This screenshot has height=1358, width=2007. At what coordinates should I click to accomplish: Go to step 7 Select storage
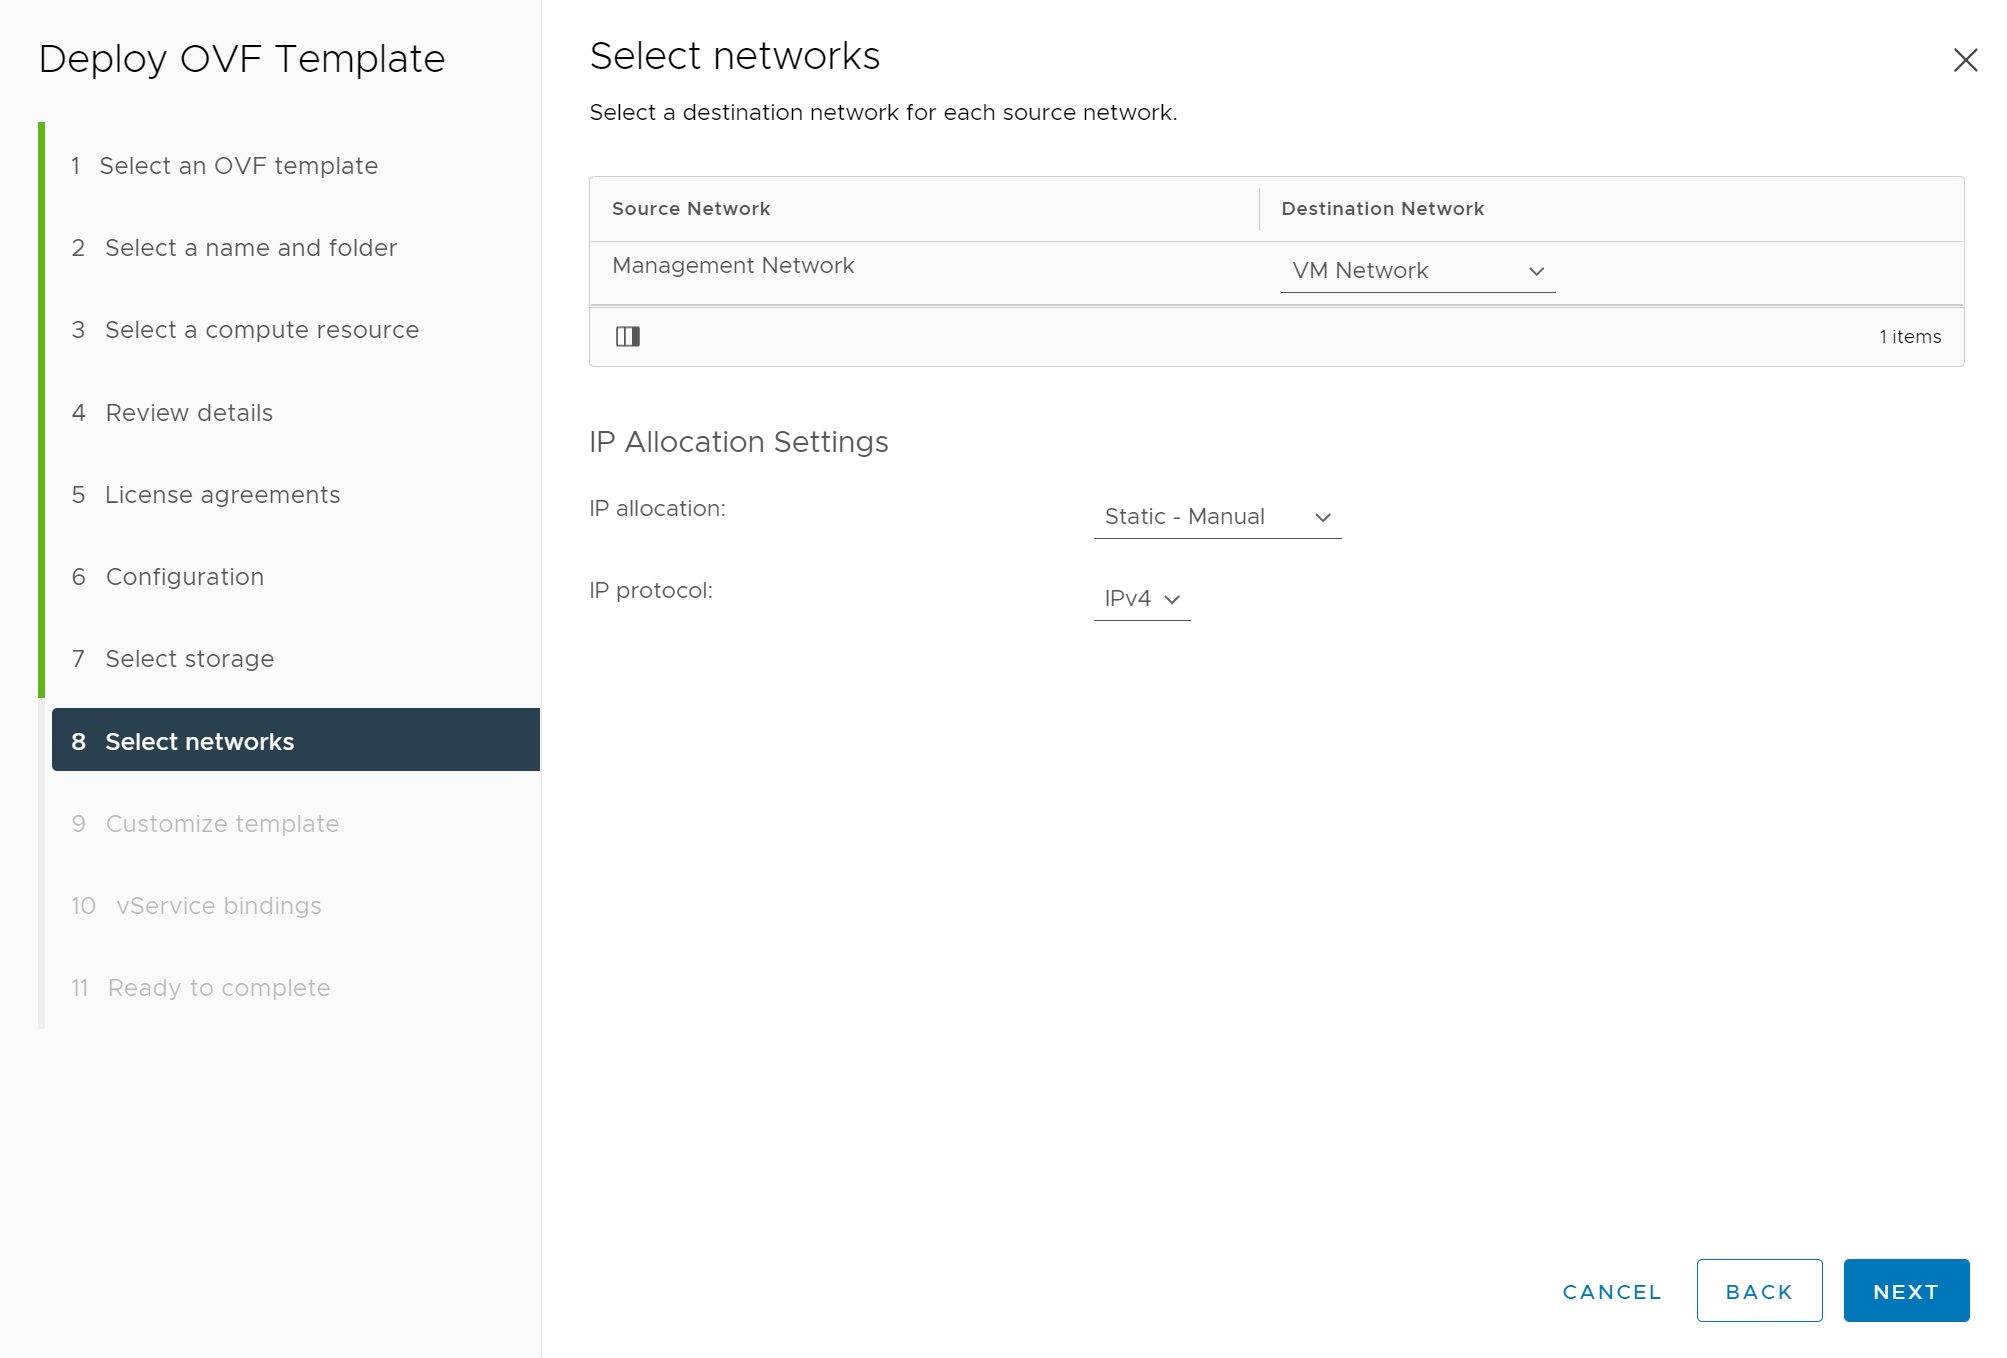coord(173,659)
